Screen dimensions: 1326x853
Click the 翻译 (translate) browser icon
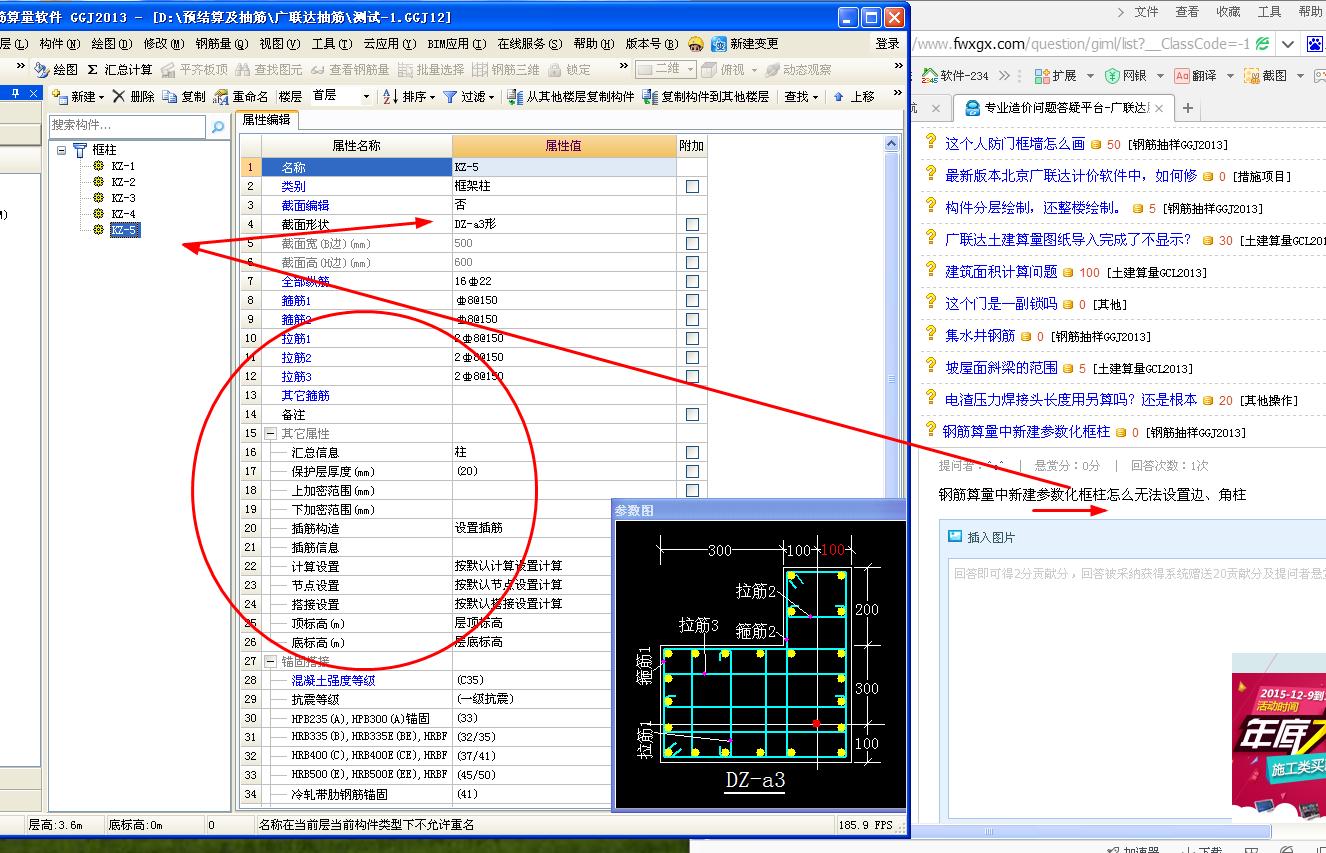coord(1182,75)
